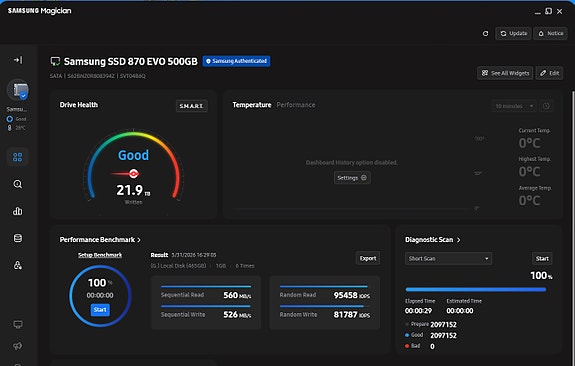The height and width of the screenshot is (366, 575).
Task: Open the 10 minutes interval dropdown
Action: coord(514,106)
